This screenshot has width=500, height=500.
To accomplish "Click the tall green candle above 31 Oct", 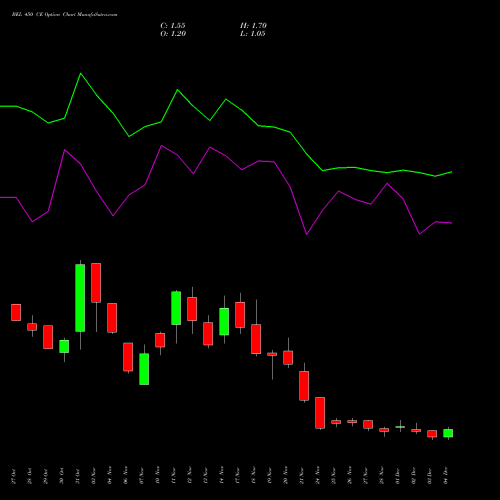I will click(80, 298).
